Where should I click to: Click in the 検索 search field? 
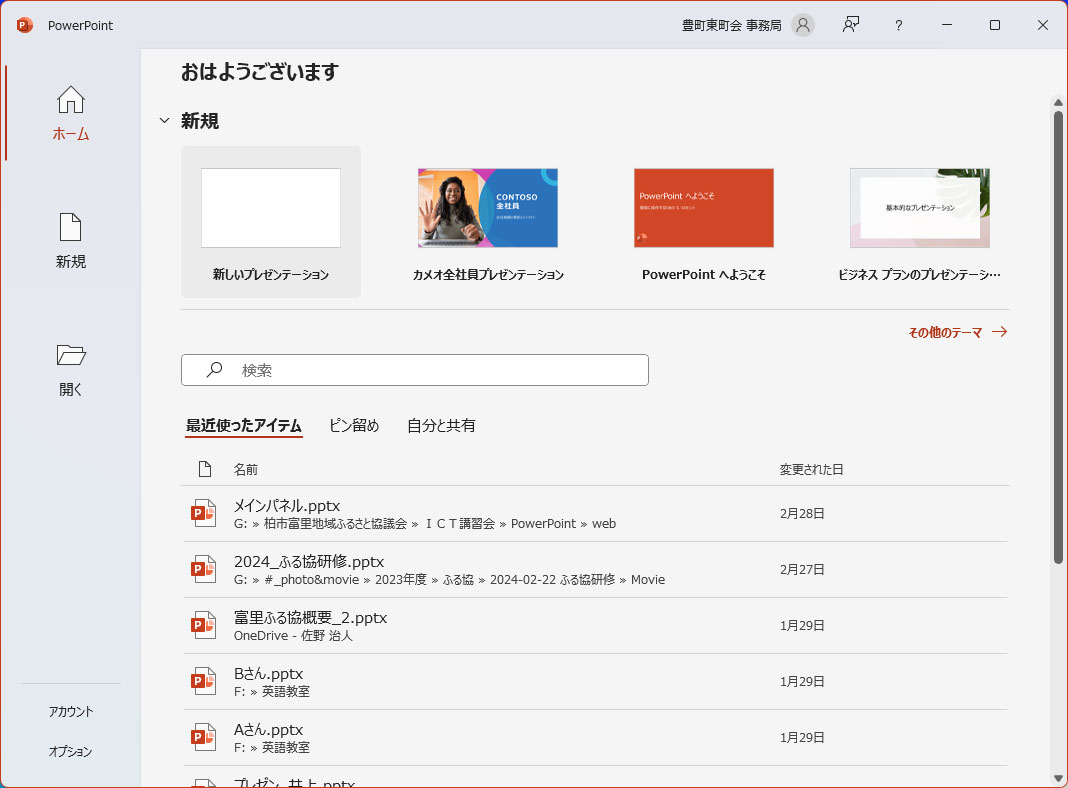point(415,370)
